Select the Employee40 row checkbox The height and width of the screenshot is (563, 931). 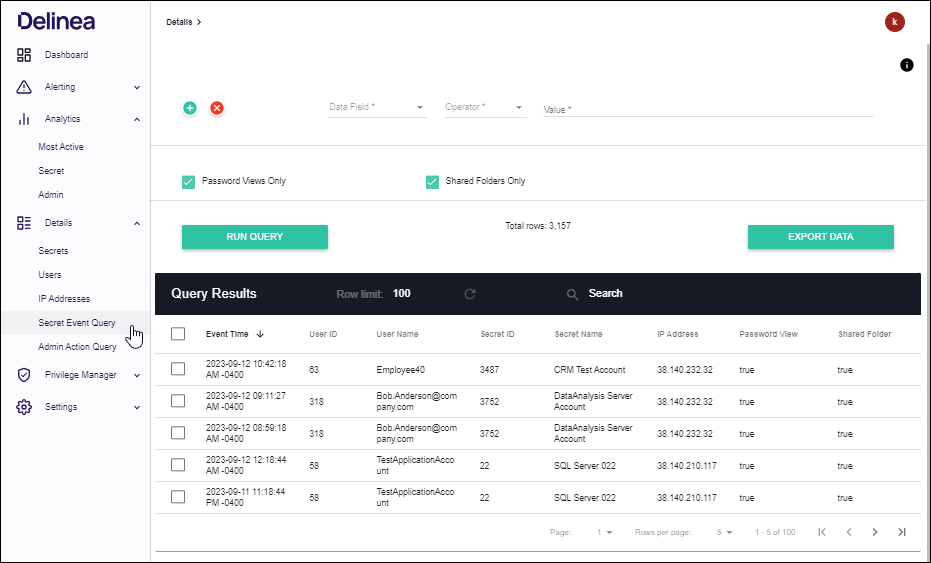pos(178,369)
